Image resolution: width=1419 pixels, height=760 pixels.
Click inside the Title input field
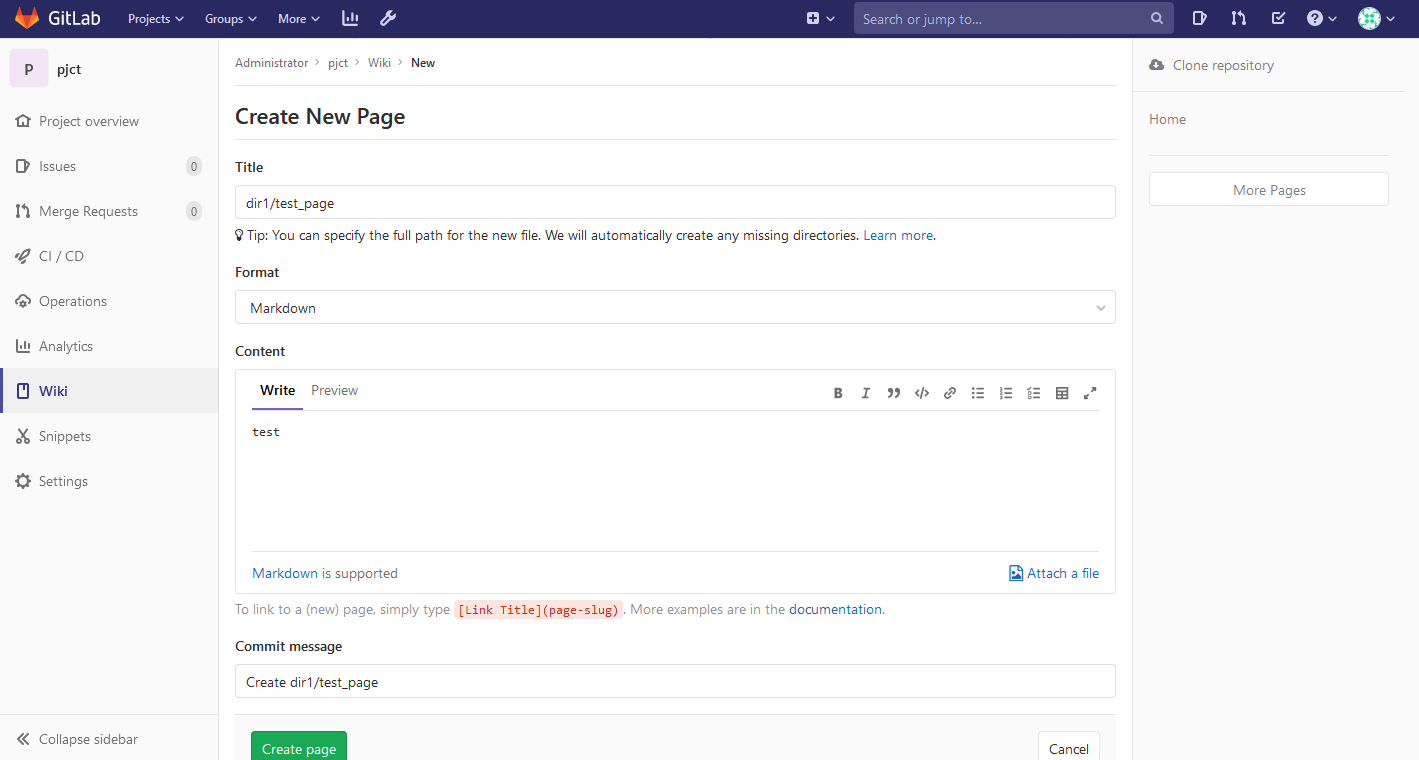point(675,202)
